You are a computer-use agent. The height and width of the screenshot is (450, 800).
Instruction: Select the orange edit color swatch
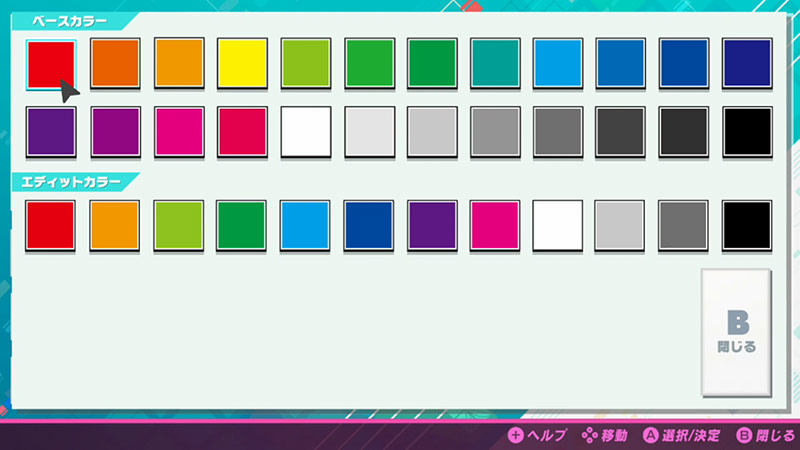pyautogui.click(x=114, y=225)
